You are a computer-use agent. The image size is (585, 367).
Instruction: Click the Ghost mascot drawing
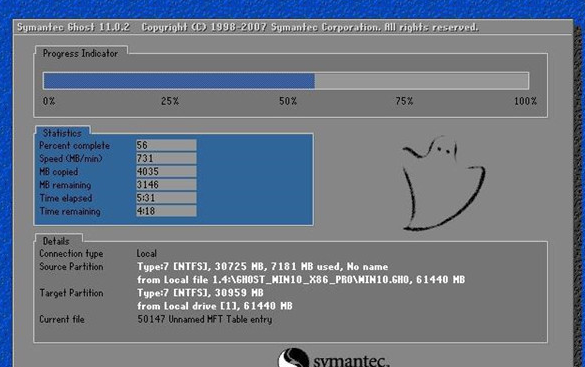[444, 183]
